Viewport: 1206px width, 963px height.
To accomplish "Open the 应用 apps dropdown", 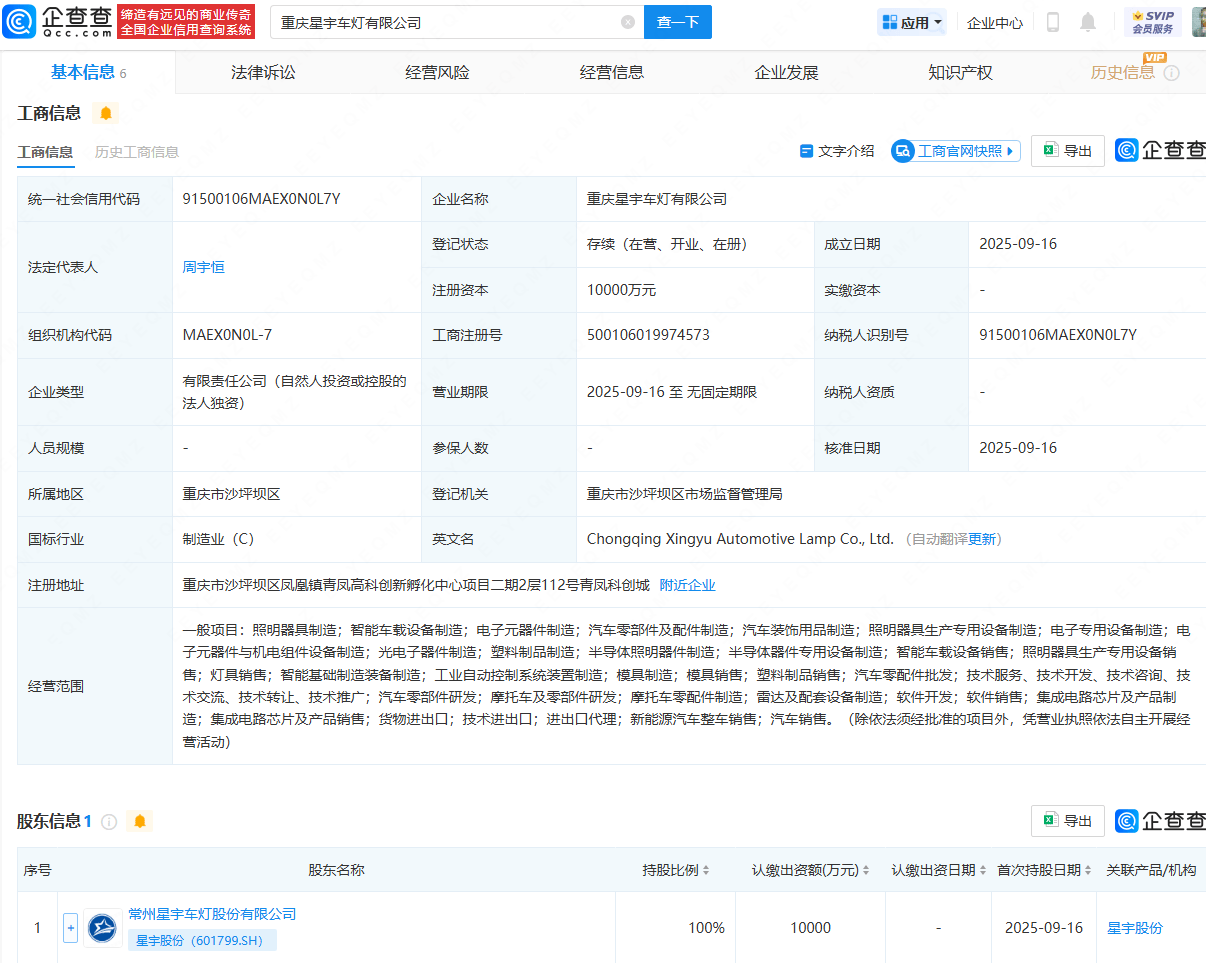I will (x=910, y=22).
